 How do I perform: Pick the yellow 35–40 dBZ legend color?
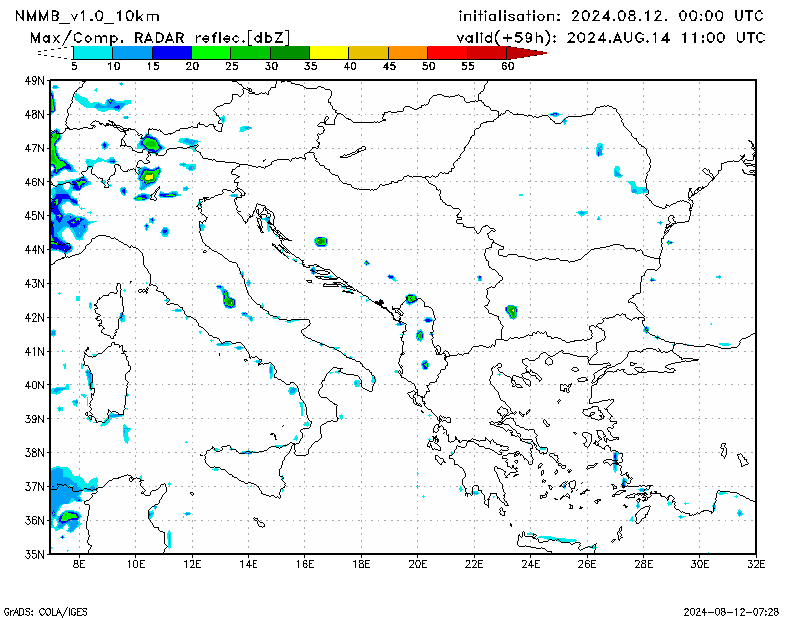click(329, 52)
